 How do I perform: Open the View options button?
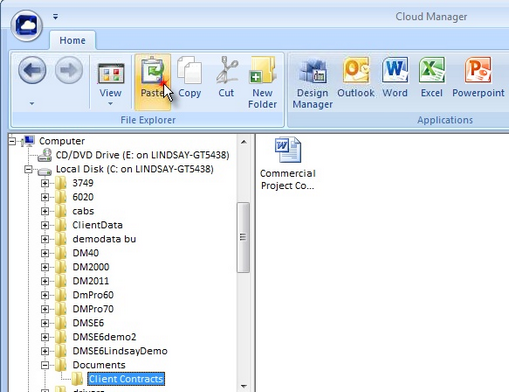[x=111, y=79]
